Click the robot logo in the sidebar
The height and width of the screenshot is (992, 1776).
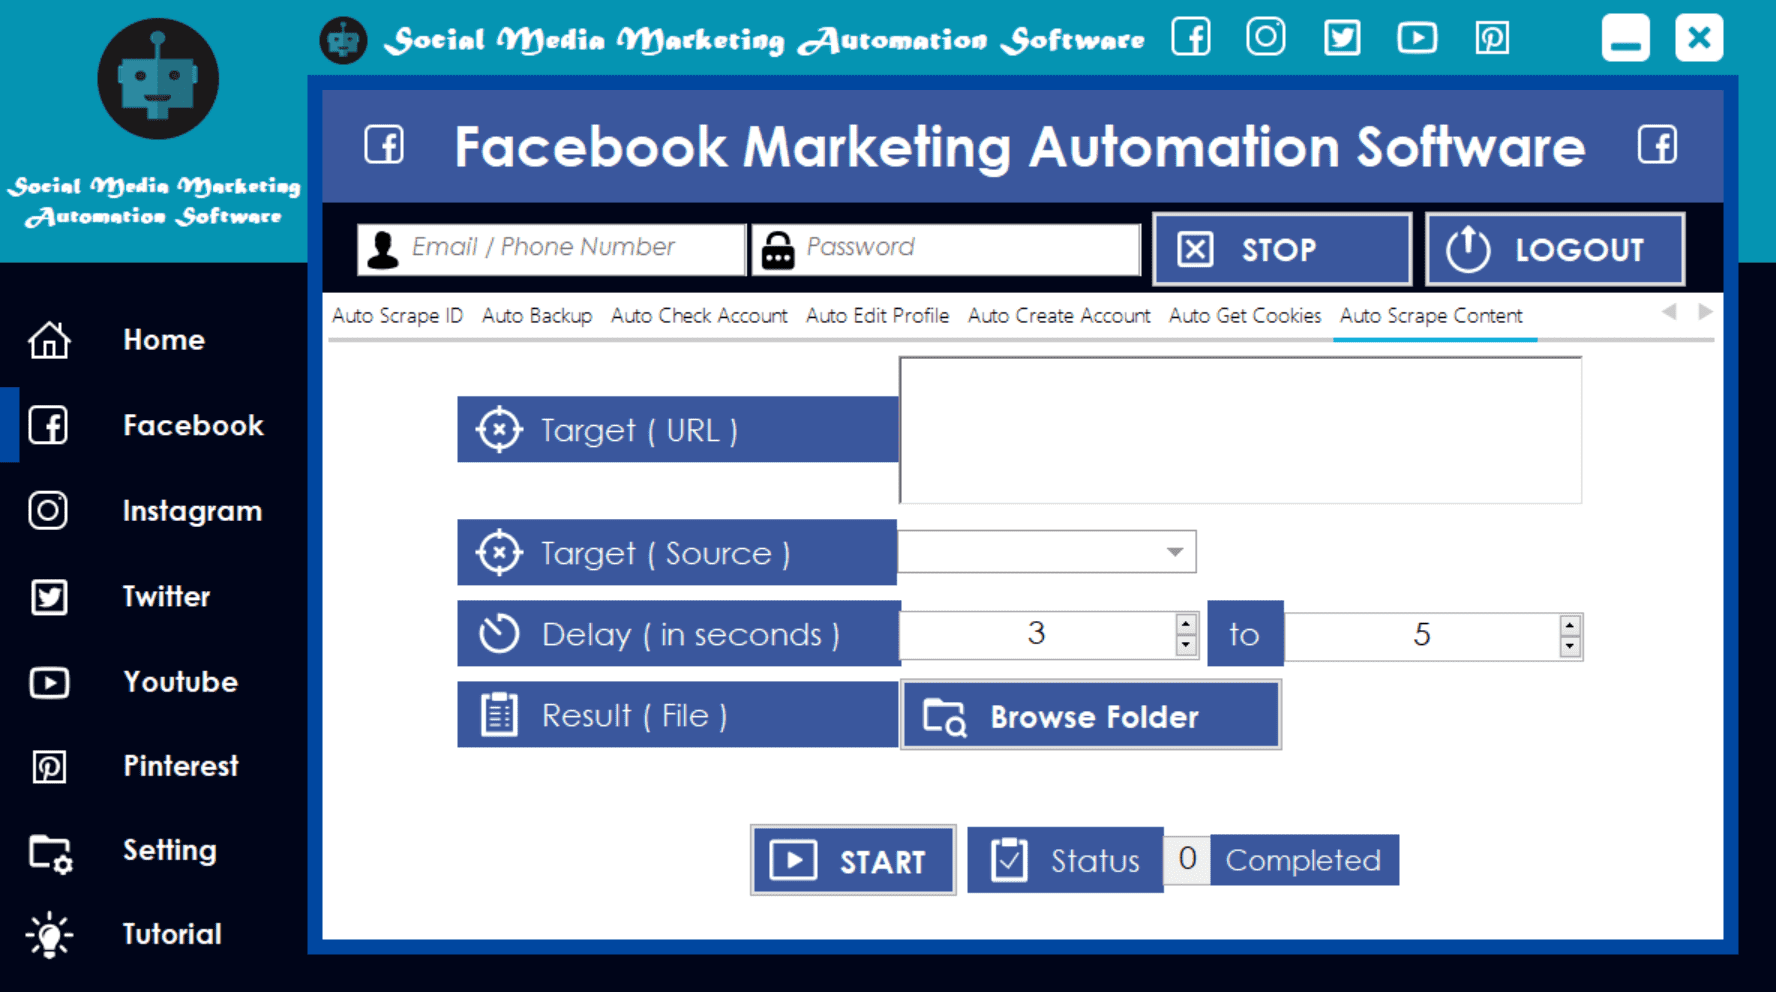pyautogui.click(x=158, y=78)
